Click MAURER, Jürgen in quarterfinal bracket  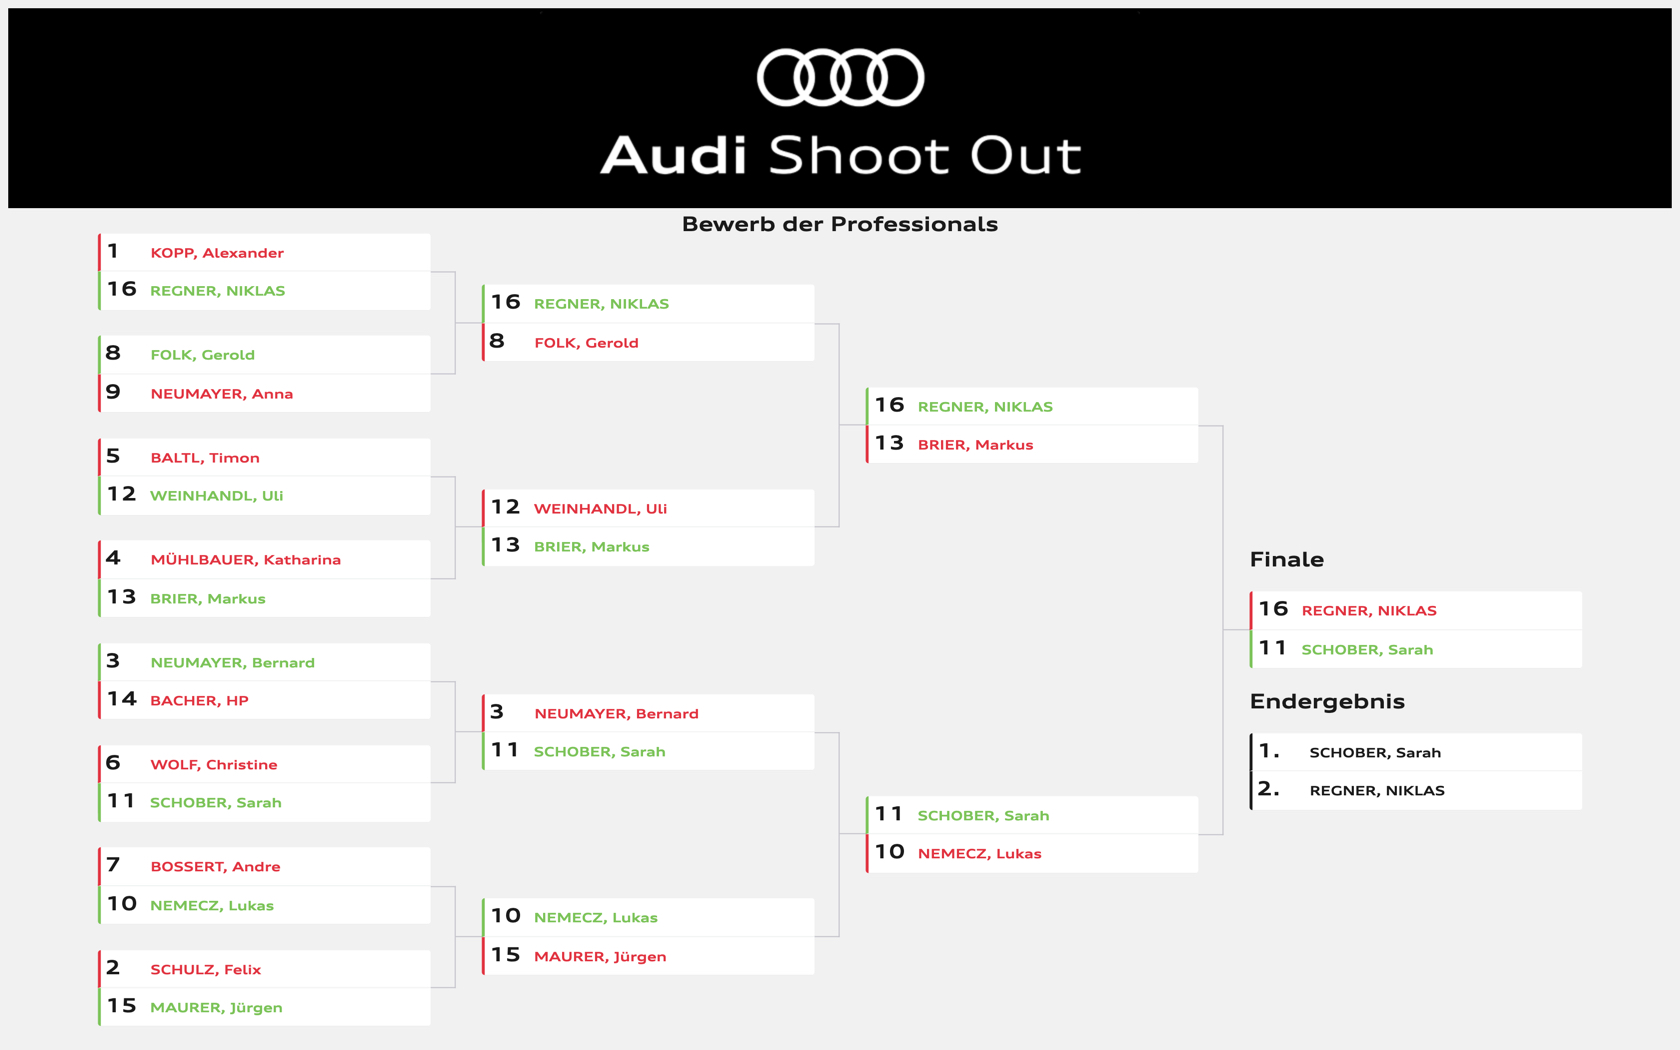coord(648,956)
